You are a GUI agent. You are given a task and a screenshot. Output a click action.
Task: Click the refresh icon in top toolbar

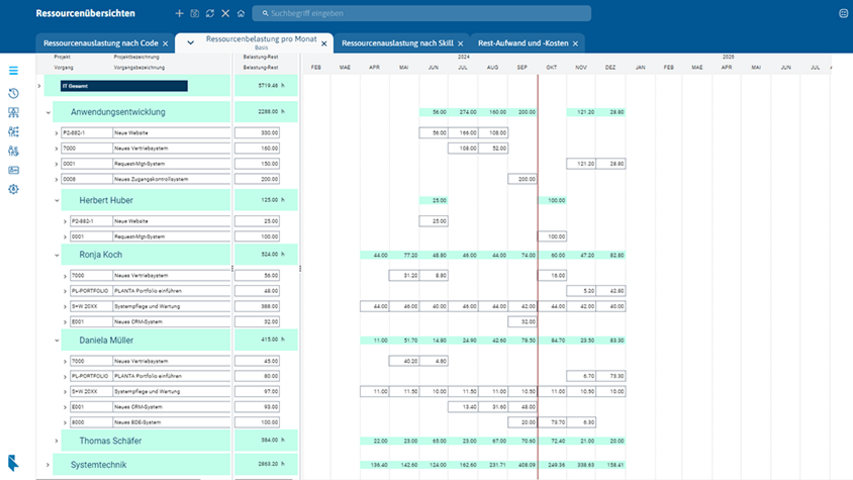(209, 14)
